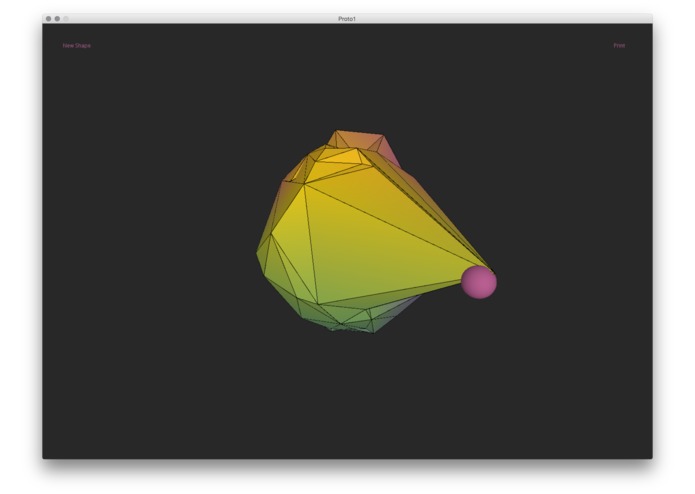Minimize the Proto1 window
Screen dimensions: 695x494
click(x=57, y=19)
